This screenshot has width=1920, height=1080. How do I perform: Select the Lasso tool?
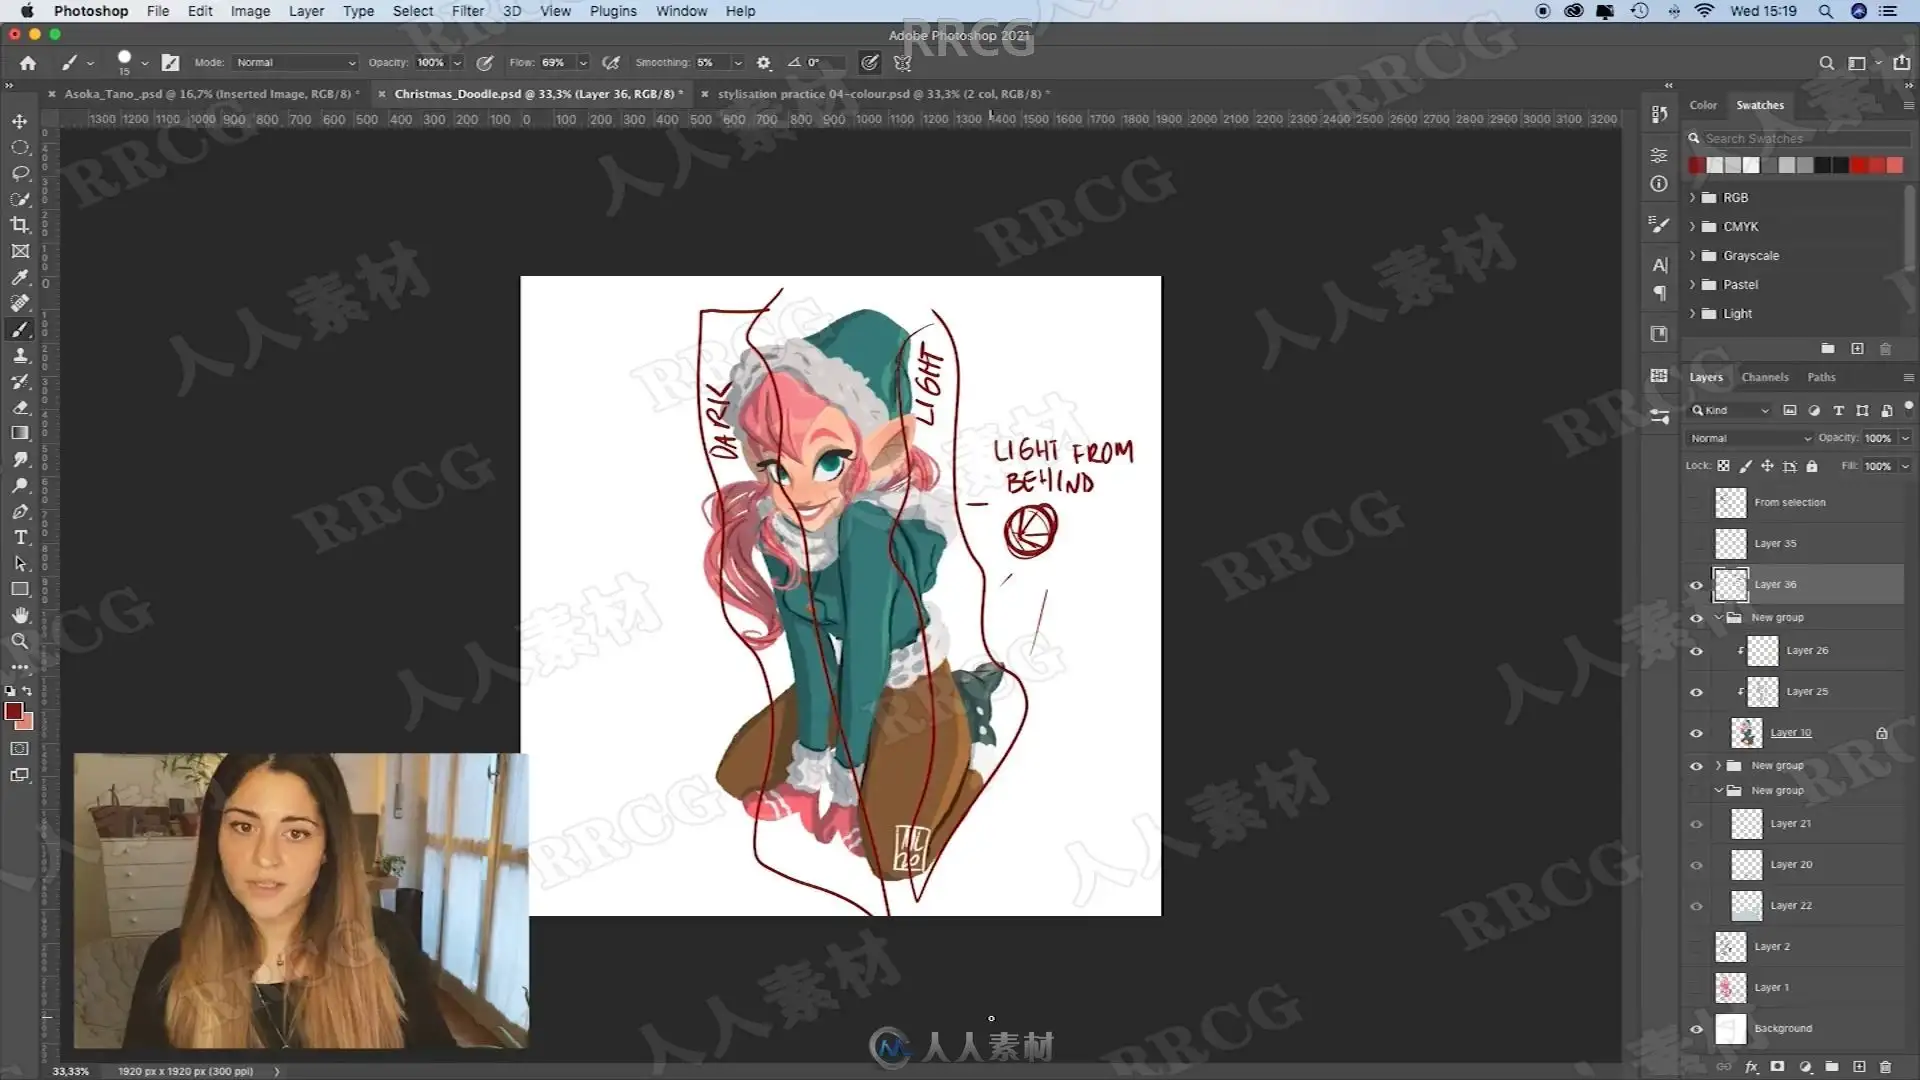click(20, 173)
